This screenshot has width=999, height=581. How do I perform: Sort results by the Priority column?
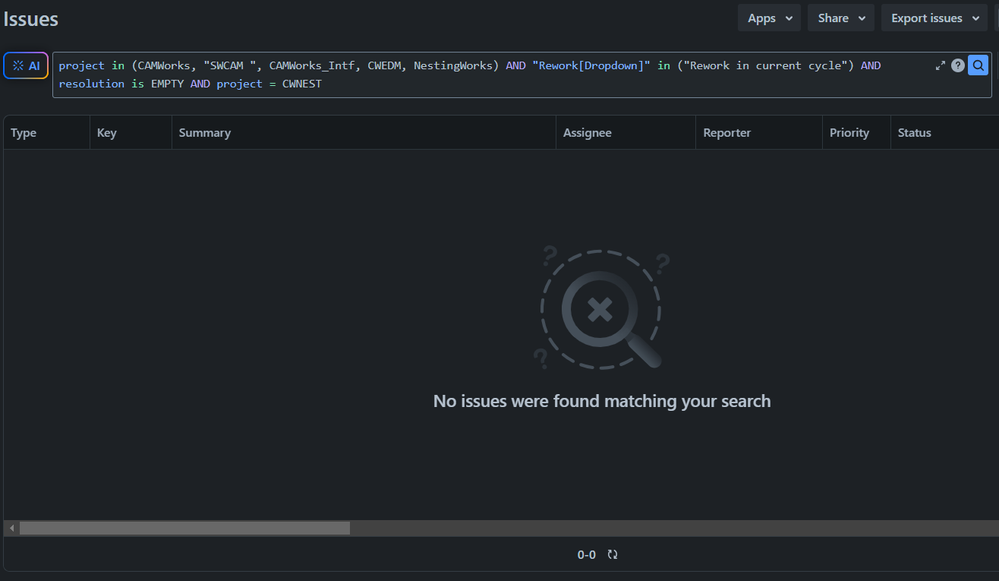[848, 132]
